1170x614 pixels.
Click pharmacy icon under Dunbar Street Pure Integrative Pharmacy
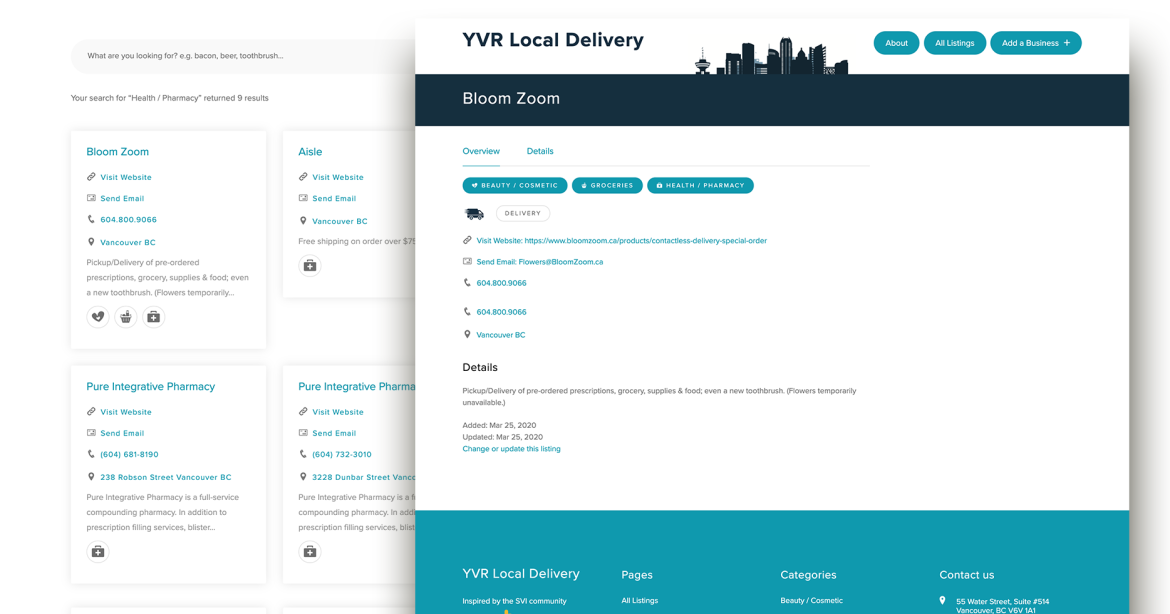(310, 552)
